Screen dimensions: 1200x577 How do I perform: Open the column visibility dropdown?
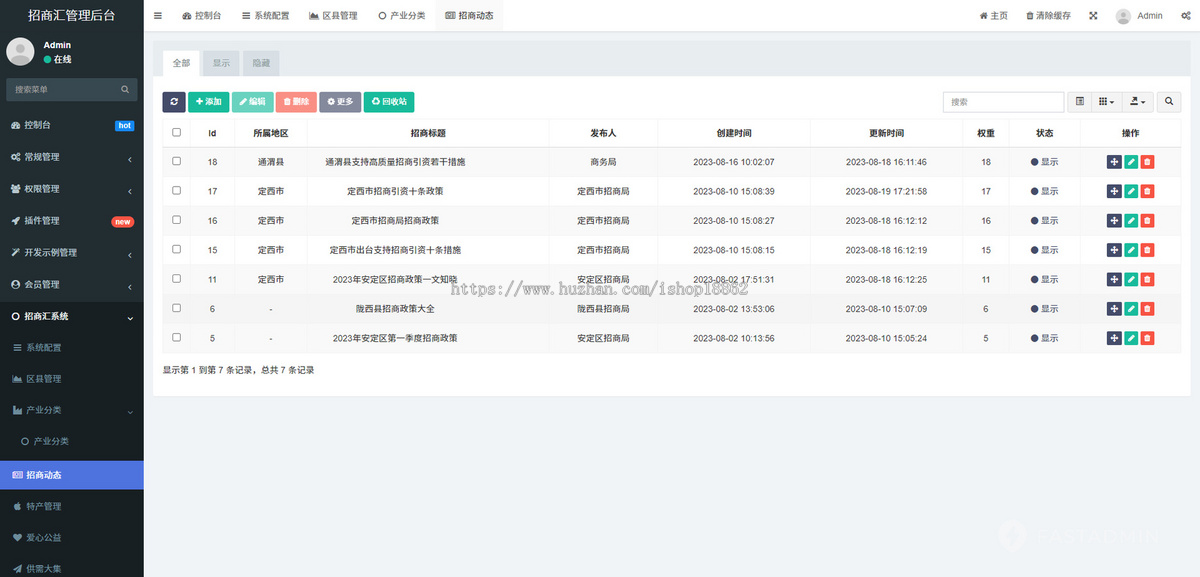click(1105, 101)
